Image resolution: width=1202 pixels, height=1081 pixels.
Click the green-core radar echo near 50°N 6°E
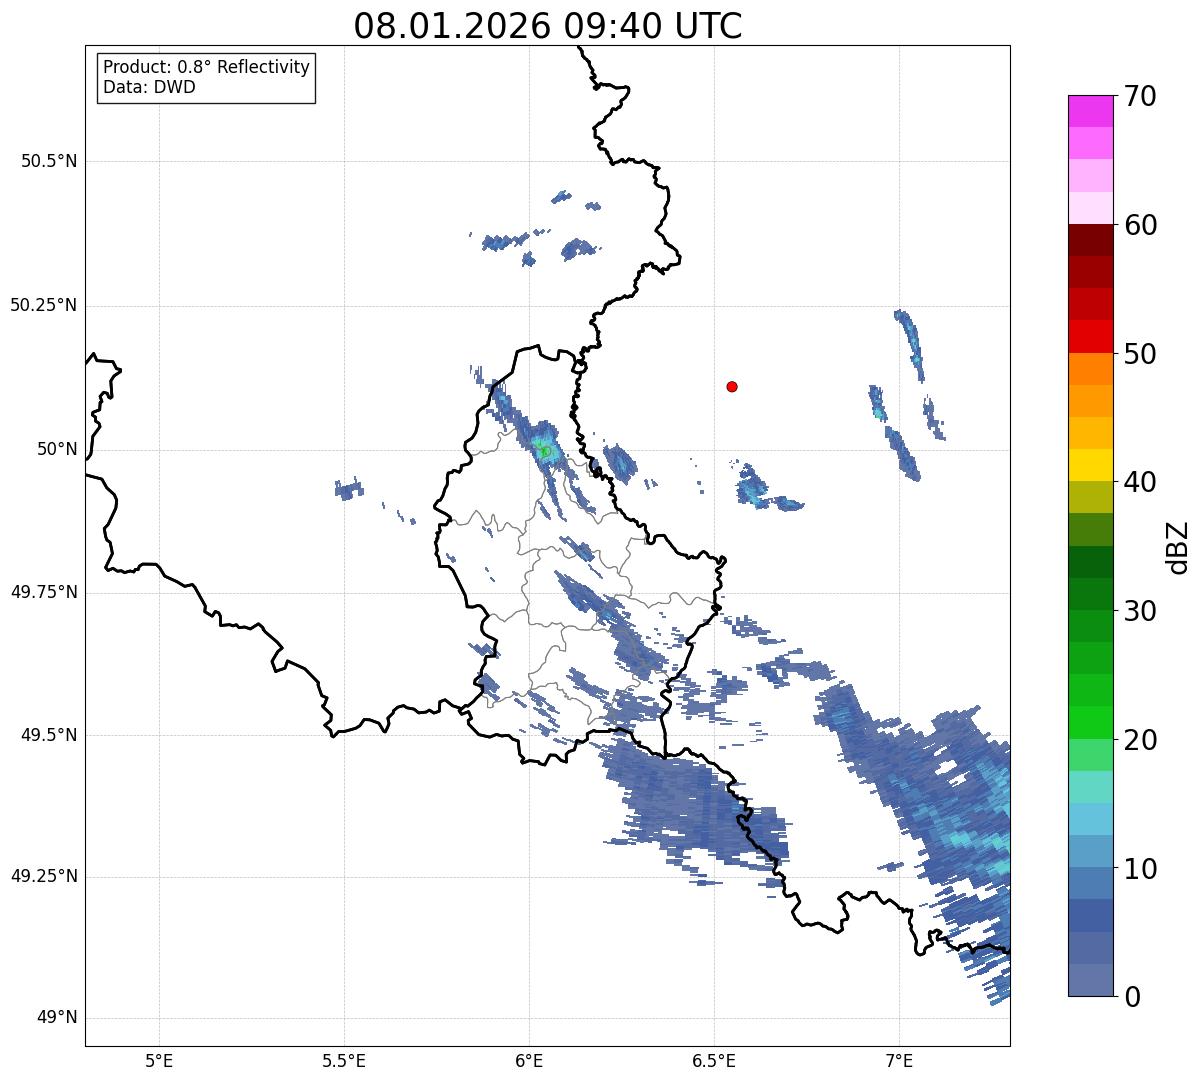(544, 451)
